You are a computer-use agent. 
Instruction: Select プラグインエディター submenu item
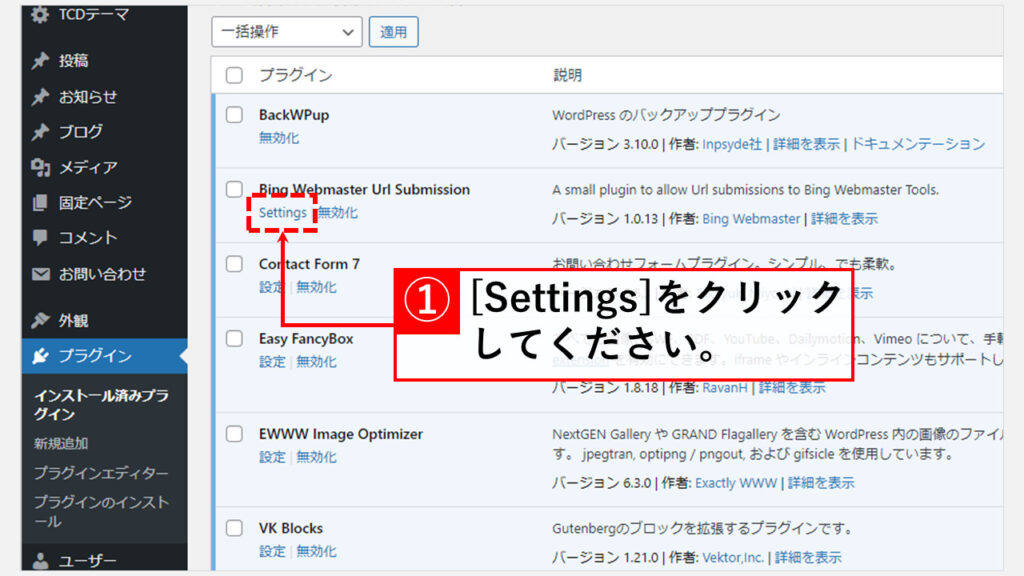pos(101,473)
